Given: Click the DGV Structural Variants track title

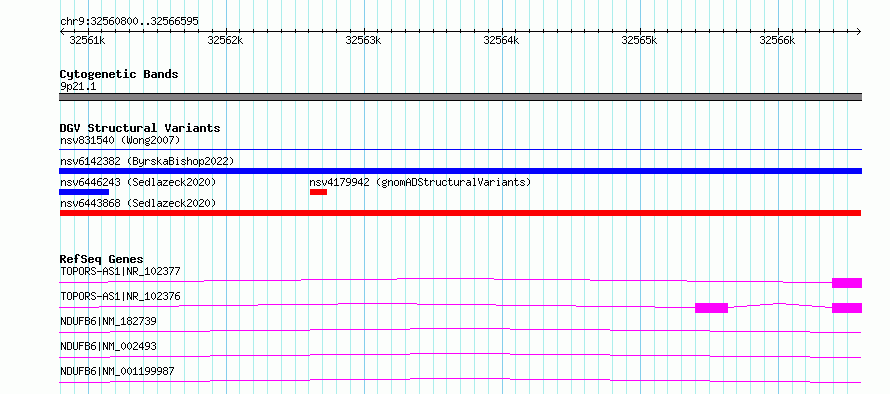Looking at the screenshot, I should (140, 128).
